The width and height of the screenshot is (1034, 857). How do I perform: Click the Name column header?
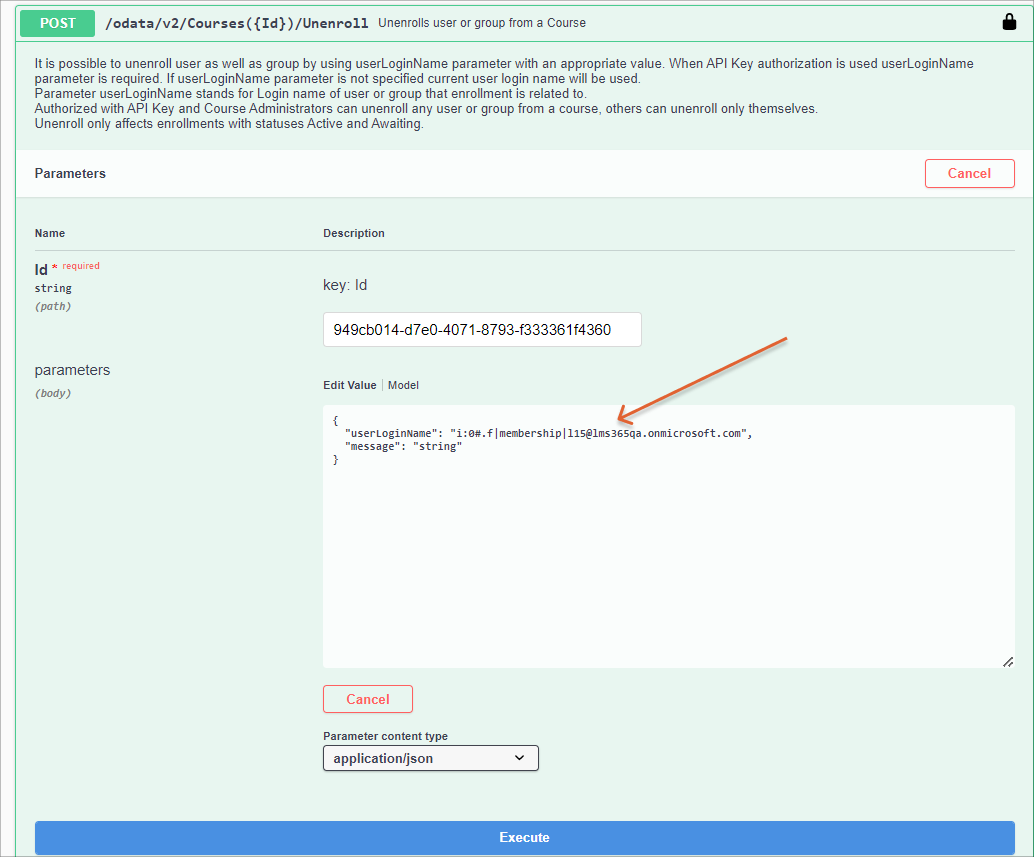point(50,233)
